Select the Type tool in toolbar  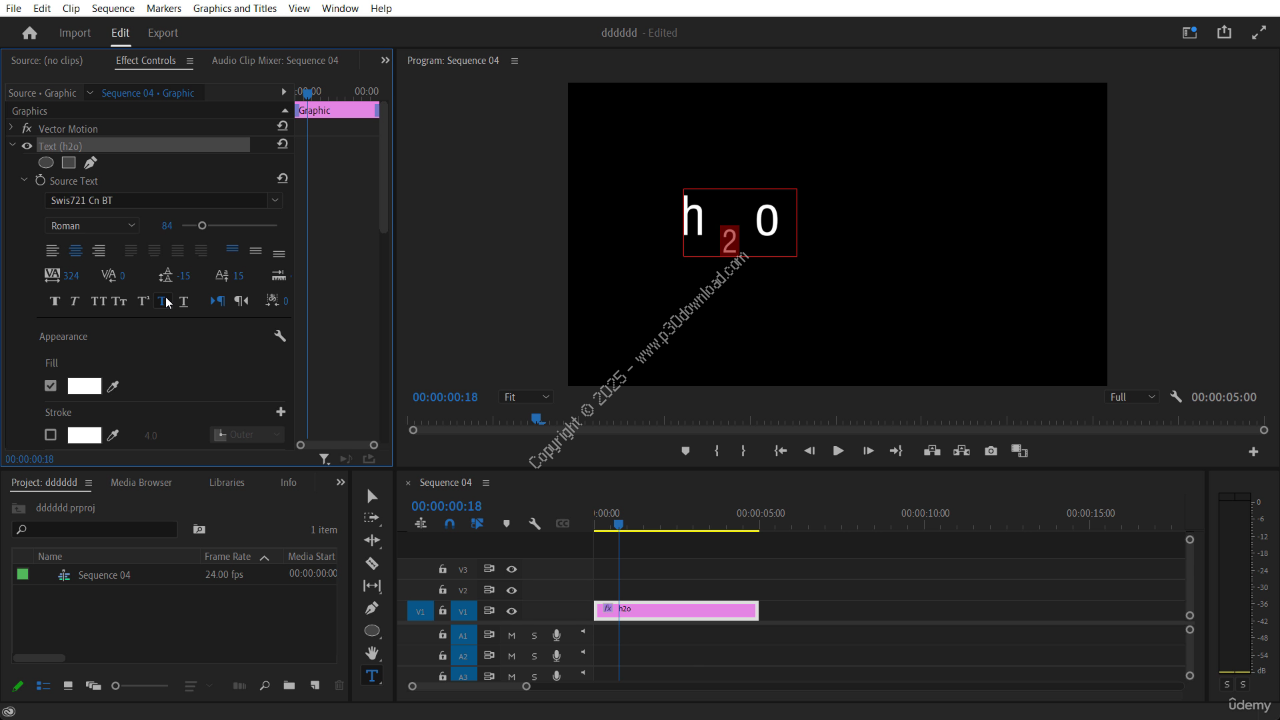(372, 677)
